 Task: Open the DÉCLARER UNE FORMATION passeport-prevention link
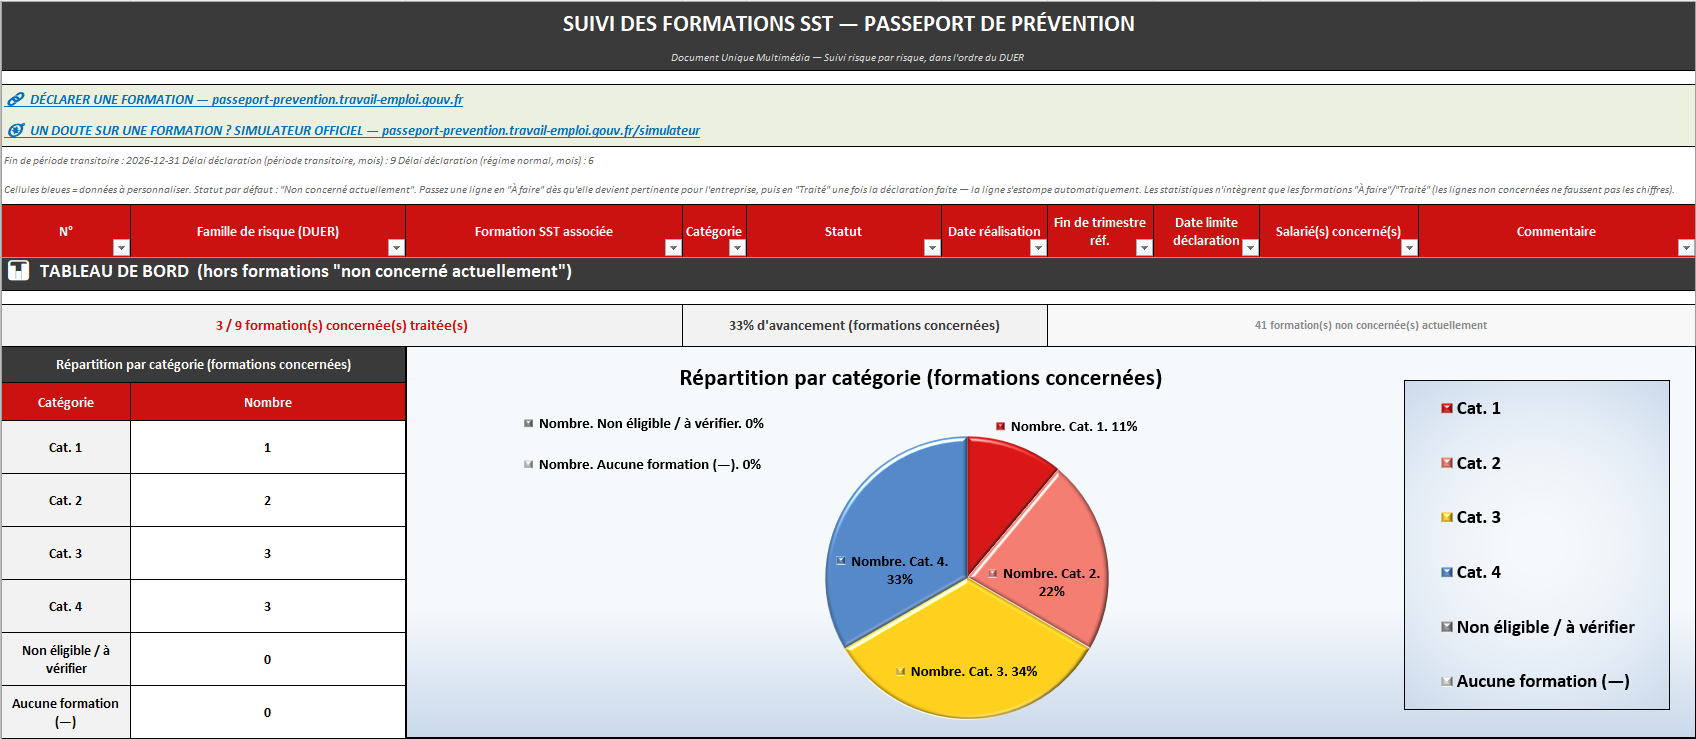click(246, 100)
